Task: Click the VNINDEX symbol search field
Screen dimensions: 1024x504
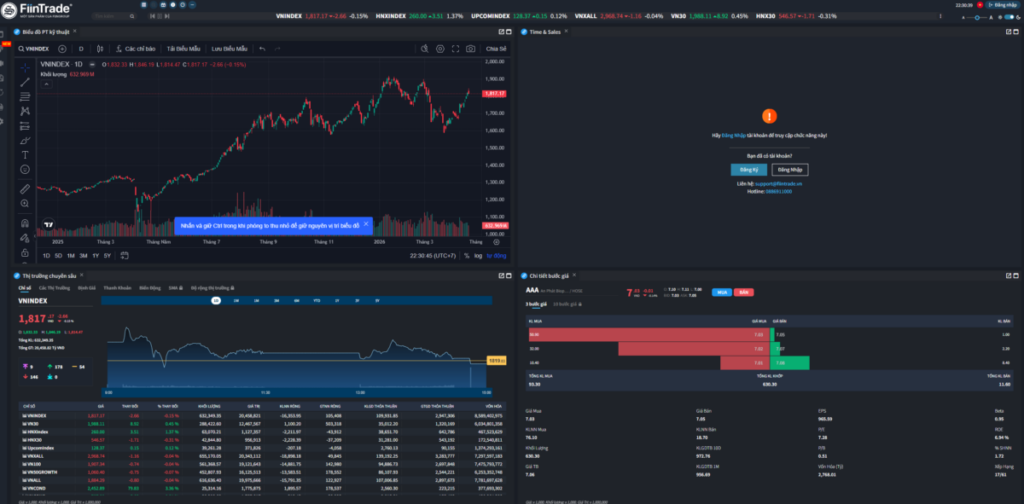Action: tap(34, 48)
